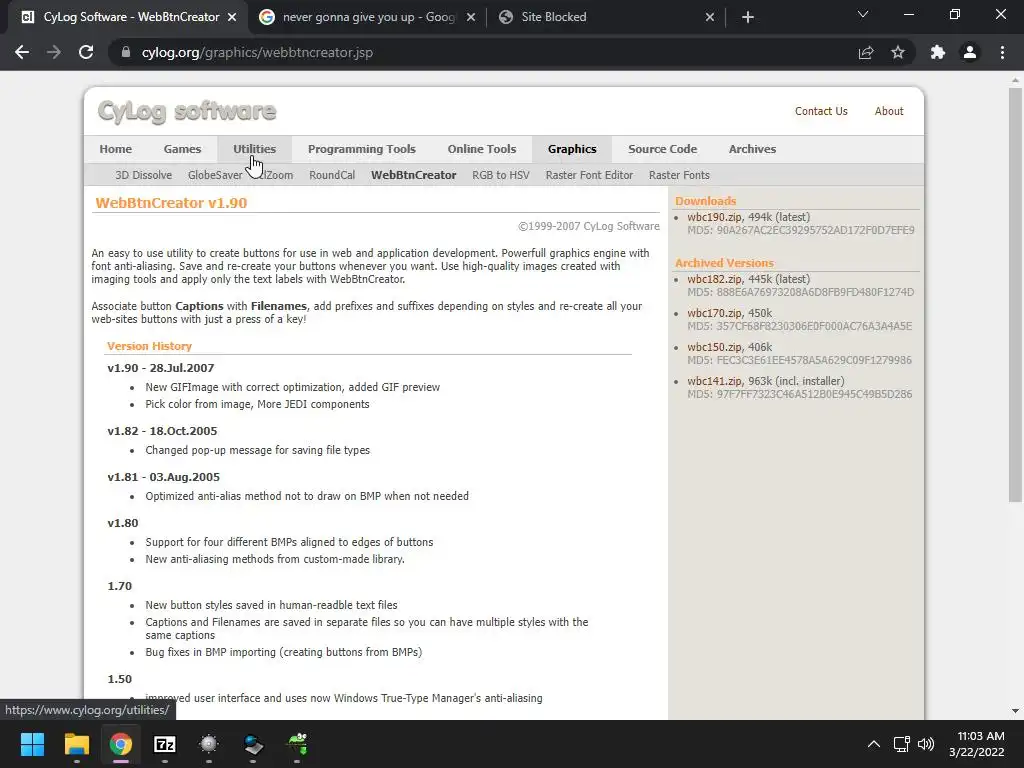Click the WebBtnCreator v1.90 heading
Screen dimensions: 1024x768
(x=171, y=203)
